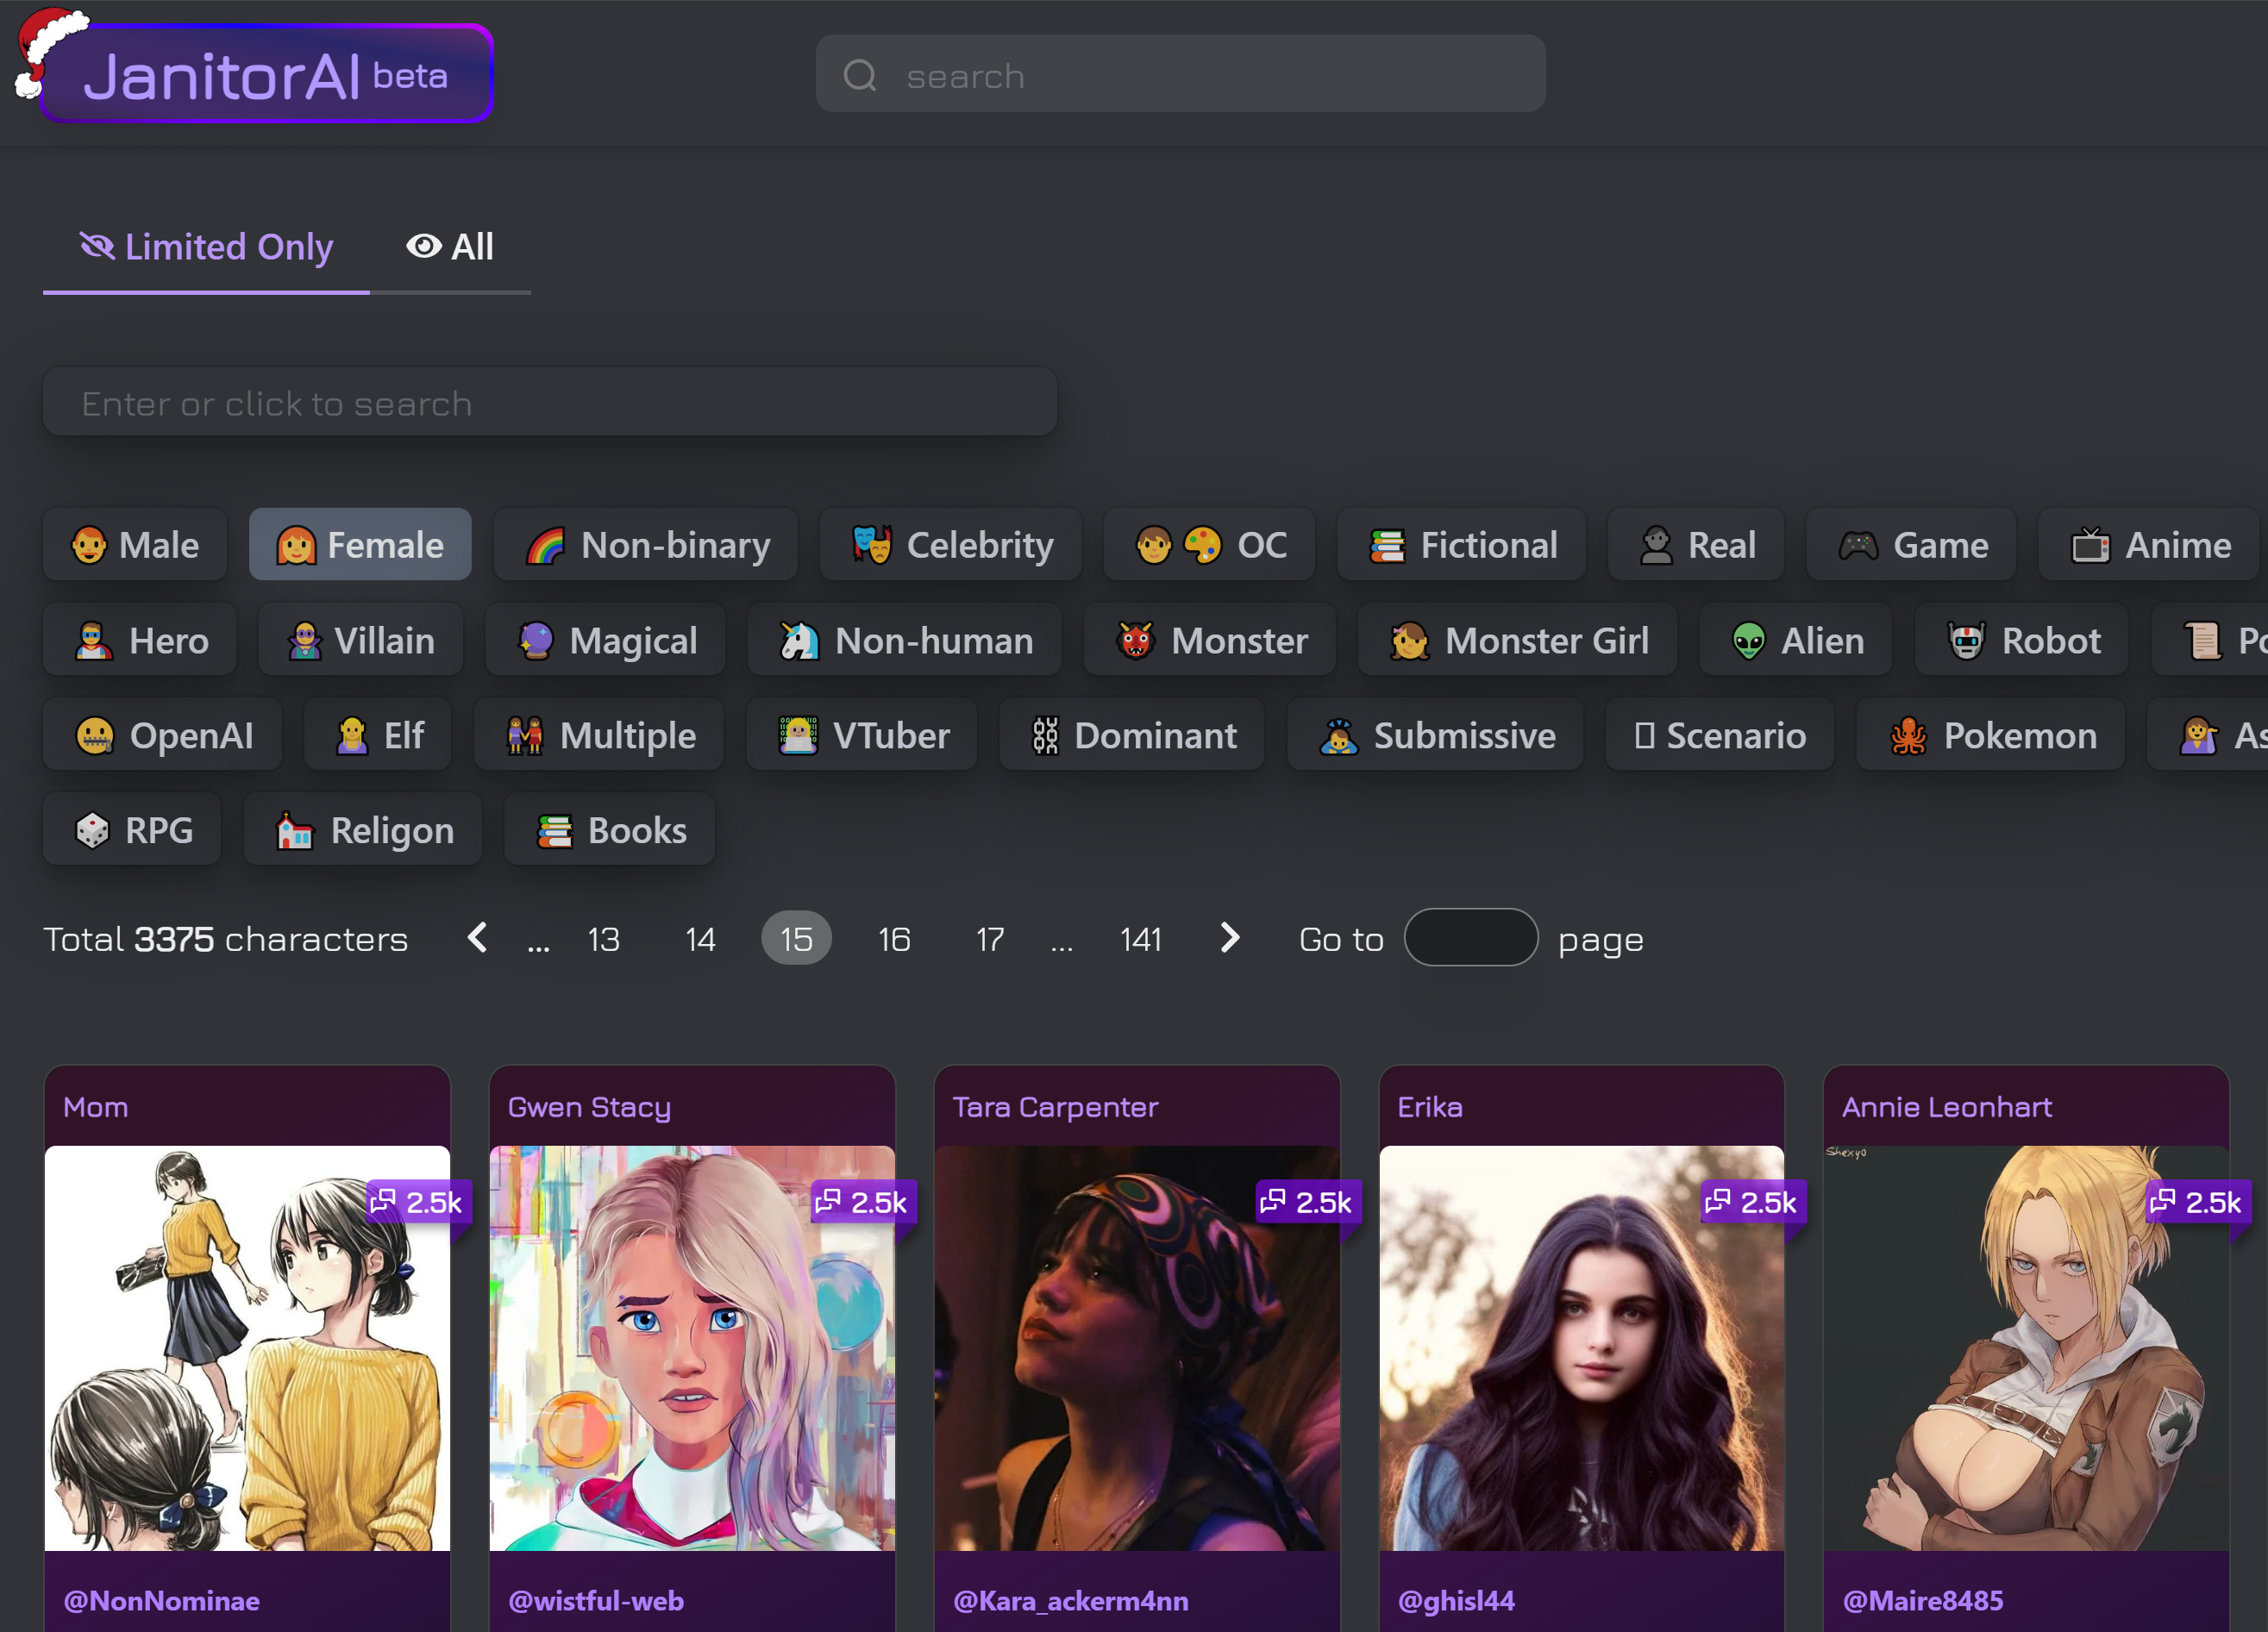Select the VTuber tag
The height and width of the screenshot is (1632, 2268).
pos(862,735)
